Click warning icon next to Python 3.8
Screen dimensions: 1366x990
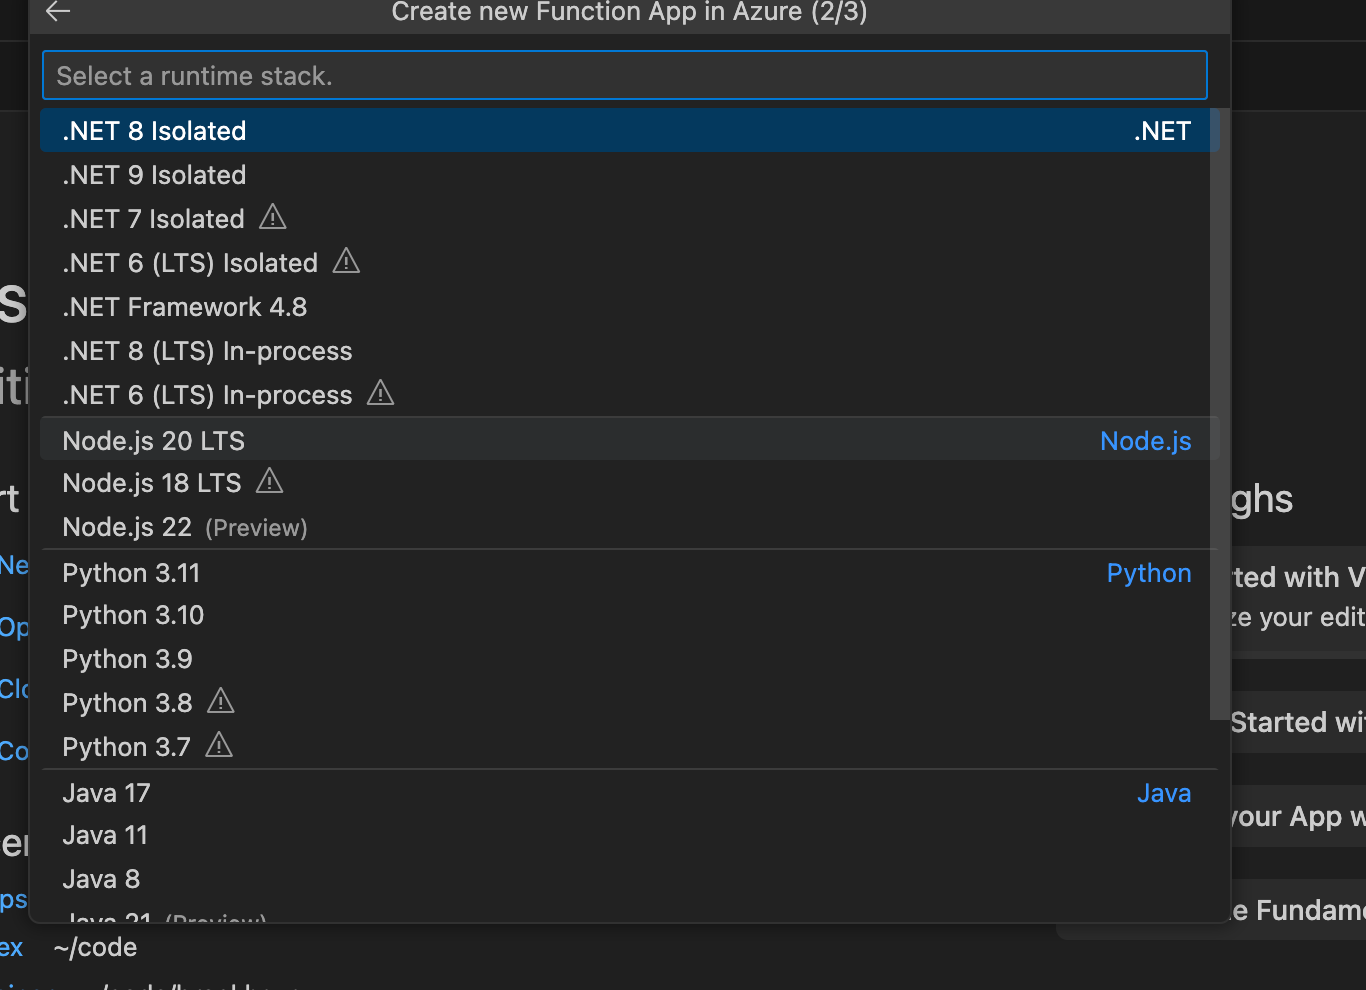coord(220,702)
